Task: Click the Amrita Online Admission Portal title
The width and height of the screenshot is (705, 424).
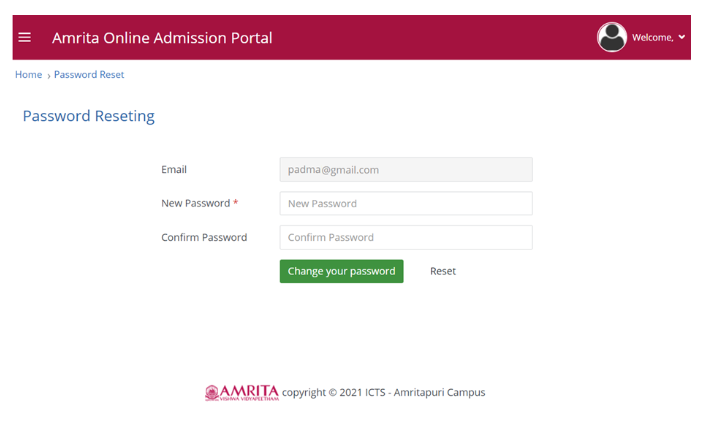Action: tap(162, 38)
